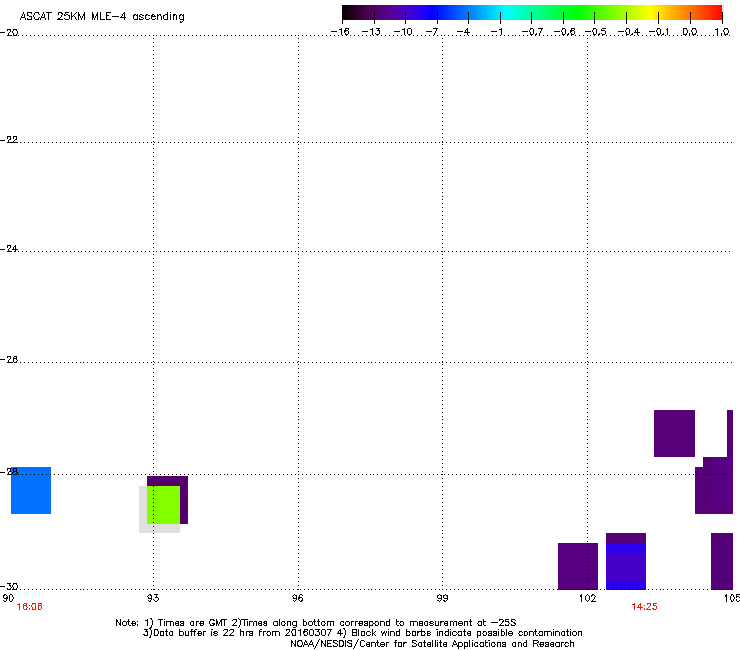Click the -10 label on the color scale
This screenshot has height=650, width=740.
click(403, 32)
